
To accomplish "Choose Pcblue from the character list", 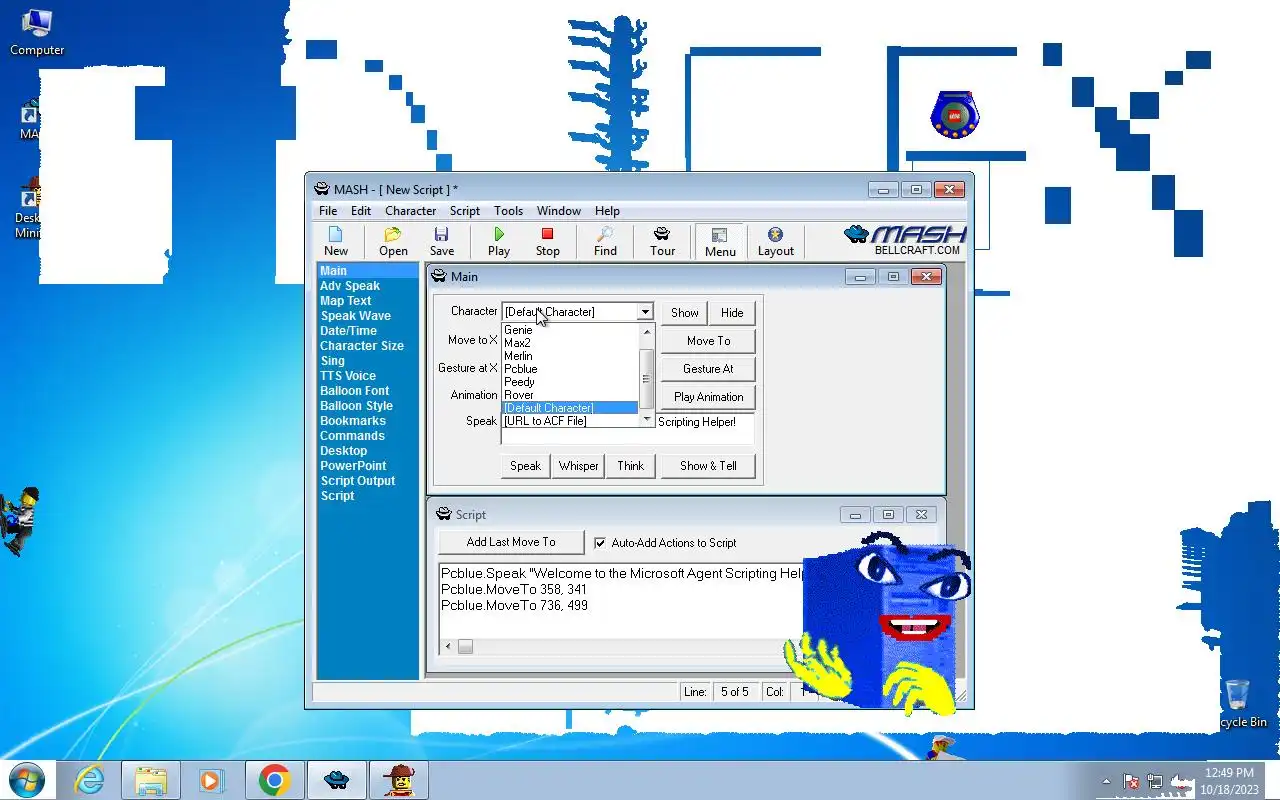I will tap(569, 369).
